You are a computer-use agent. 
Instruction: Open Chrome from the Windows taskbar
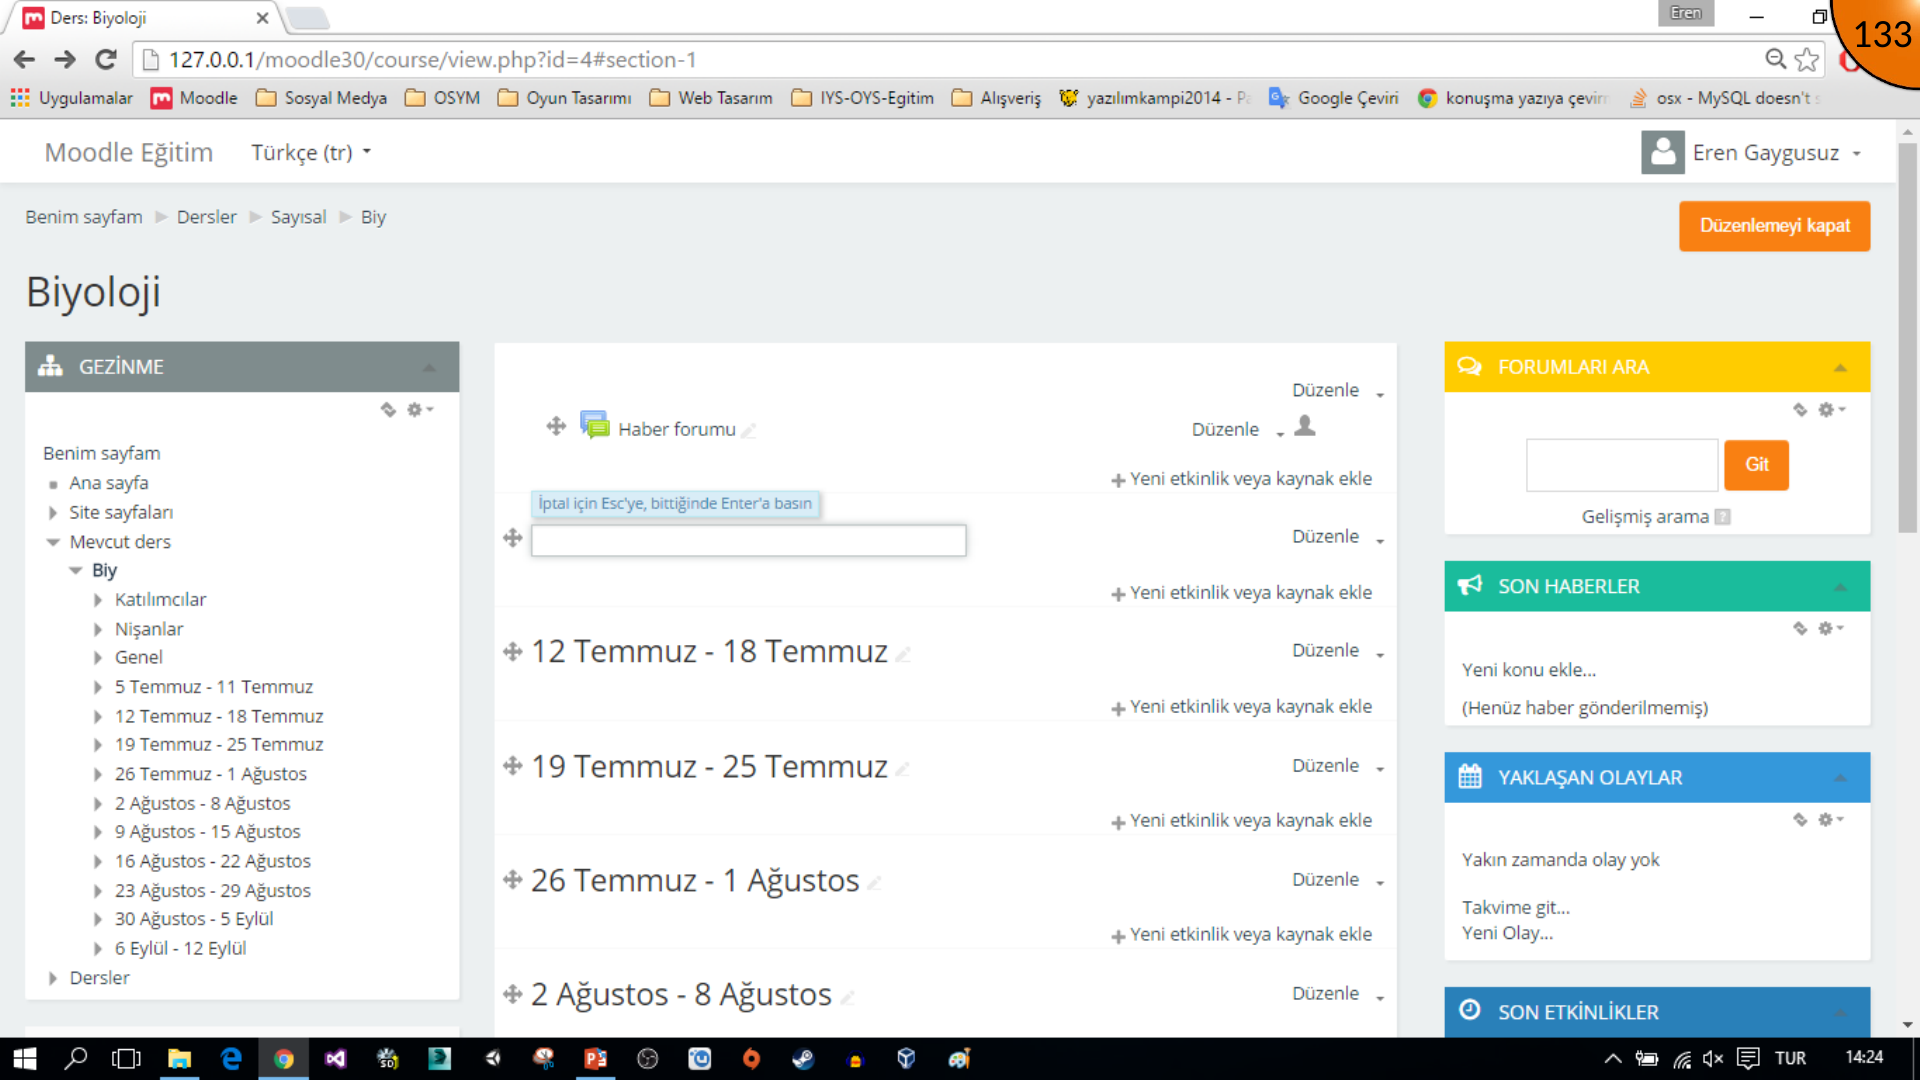coord(283,1059)
